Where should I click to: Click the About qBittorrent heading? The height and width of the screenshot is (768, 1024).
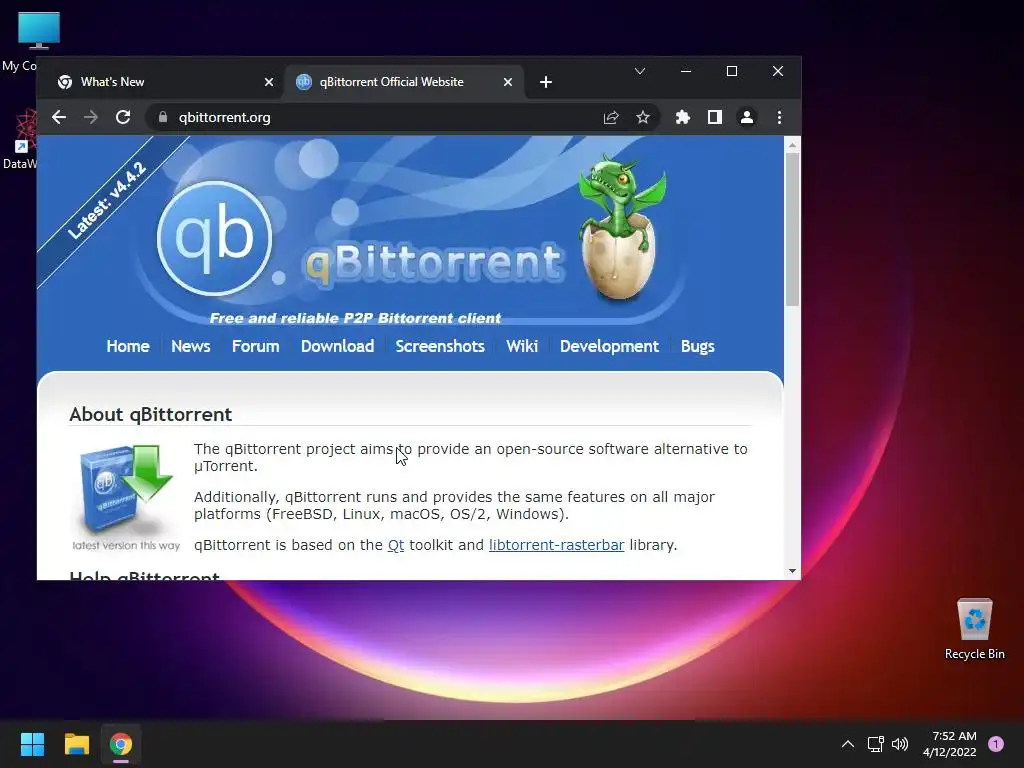[150, 414]
